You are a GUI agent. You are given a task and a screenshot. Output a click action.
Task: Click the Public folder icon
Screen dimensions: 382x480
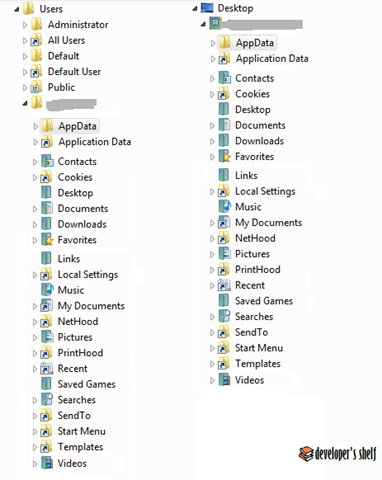click(36, 87)
